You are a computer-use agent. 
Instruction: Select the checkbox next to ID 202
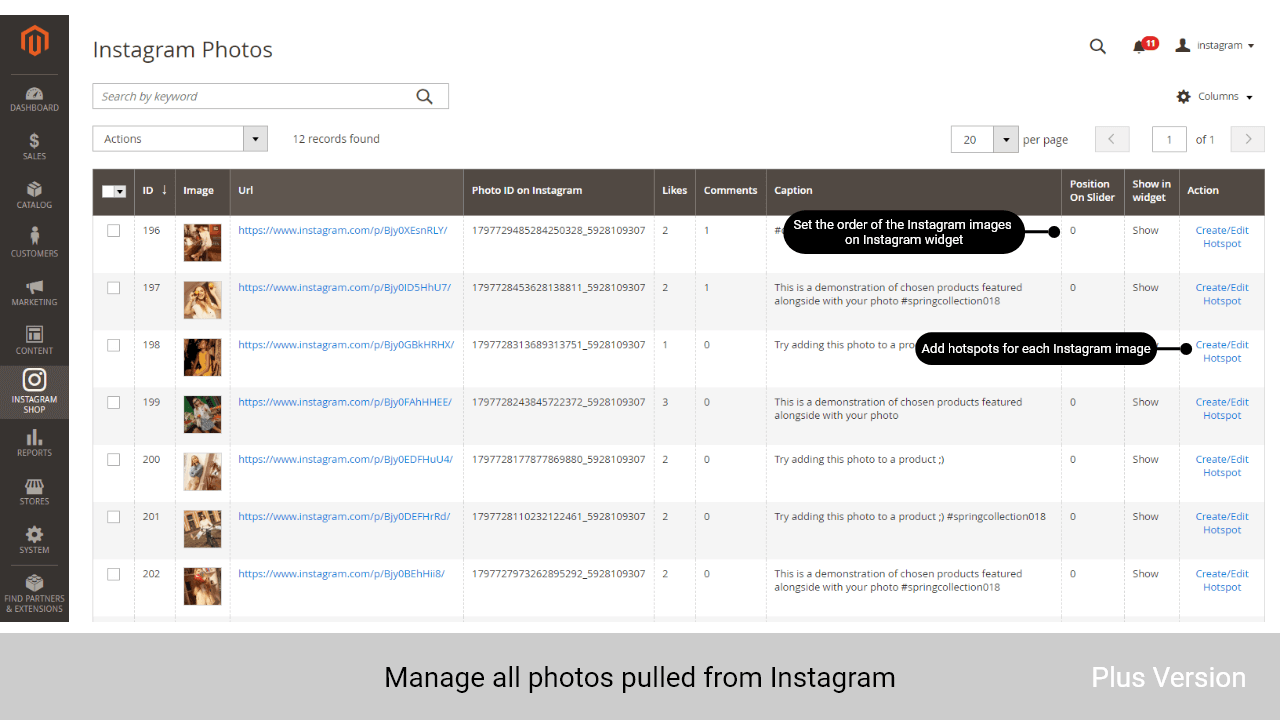point(113,574)
